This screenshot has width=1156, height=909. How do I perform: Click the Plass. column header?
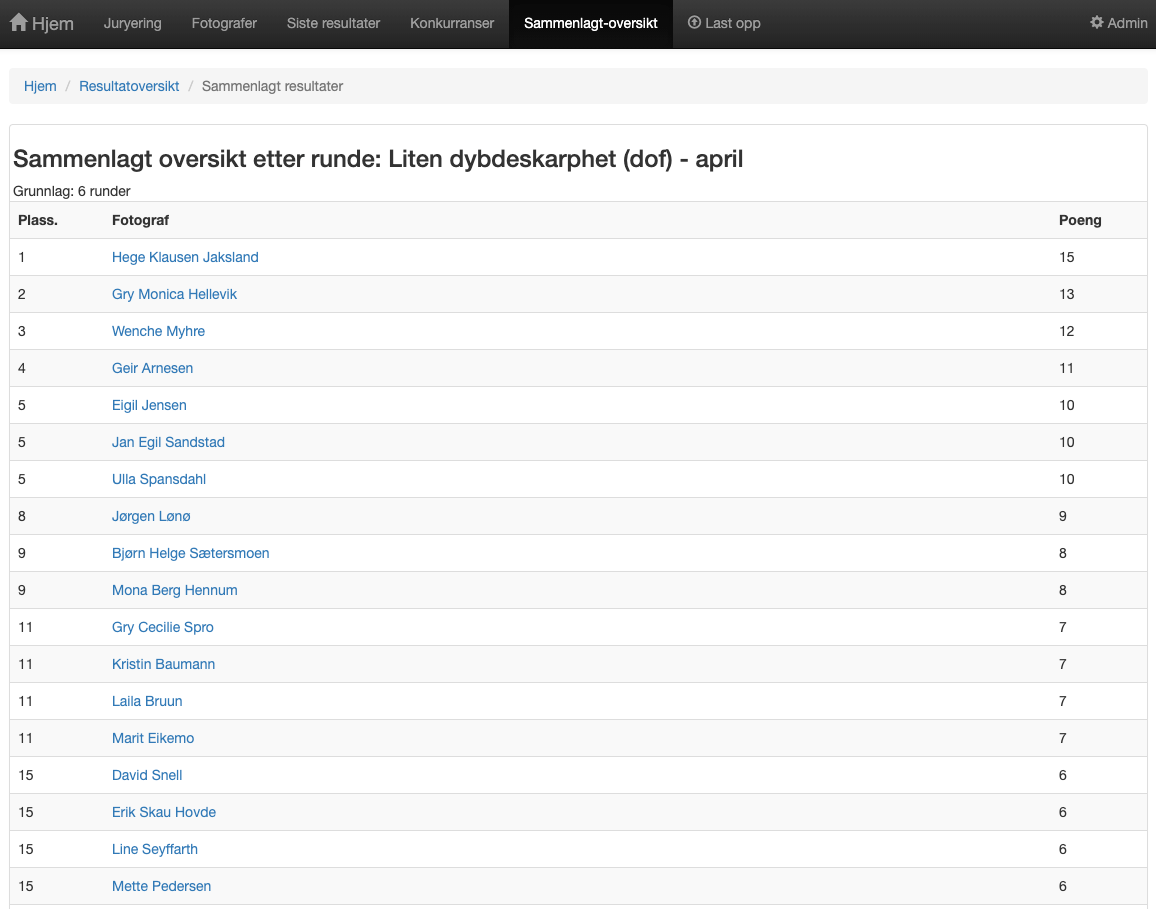tap(38, 220)
